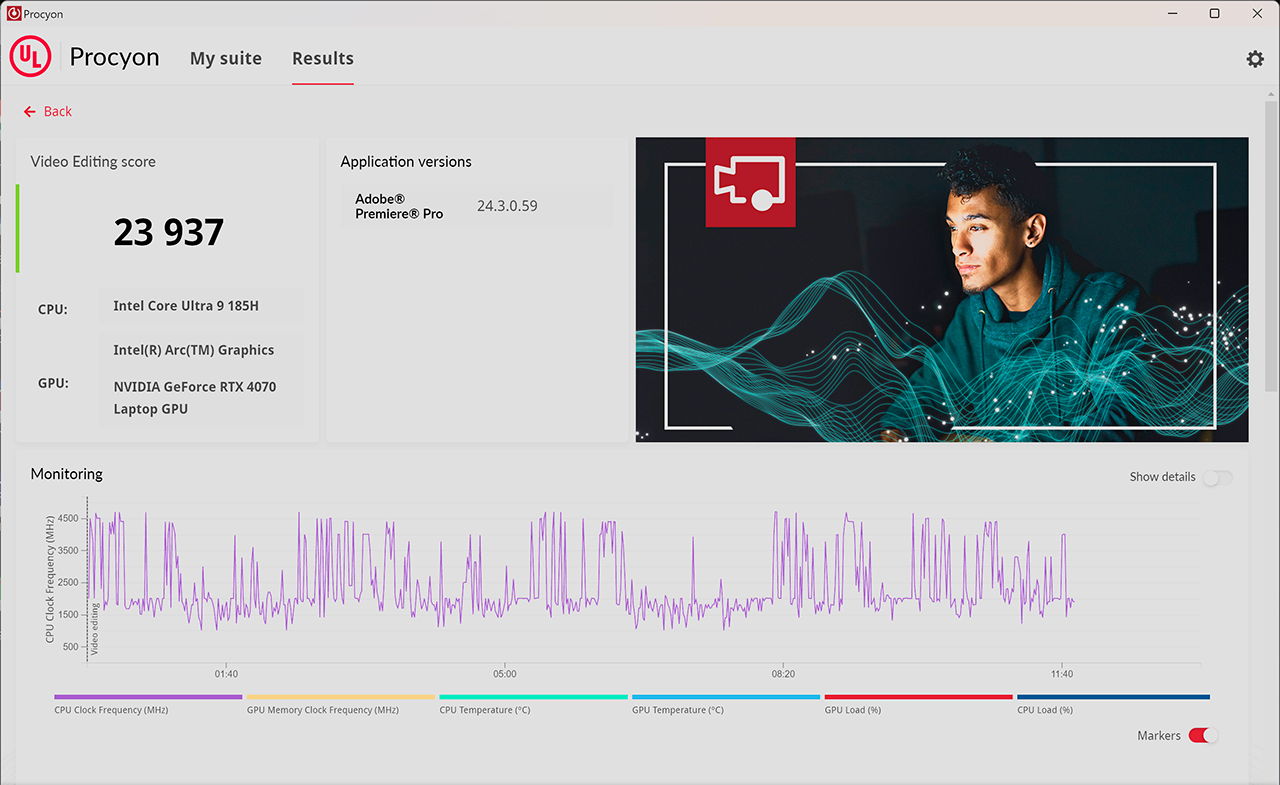Click the 4500 y-axis value
This screenshot has height=785, width=1280.
[x=68, y=518]
